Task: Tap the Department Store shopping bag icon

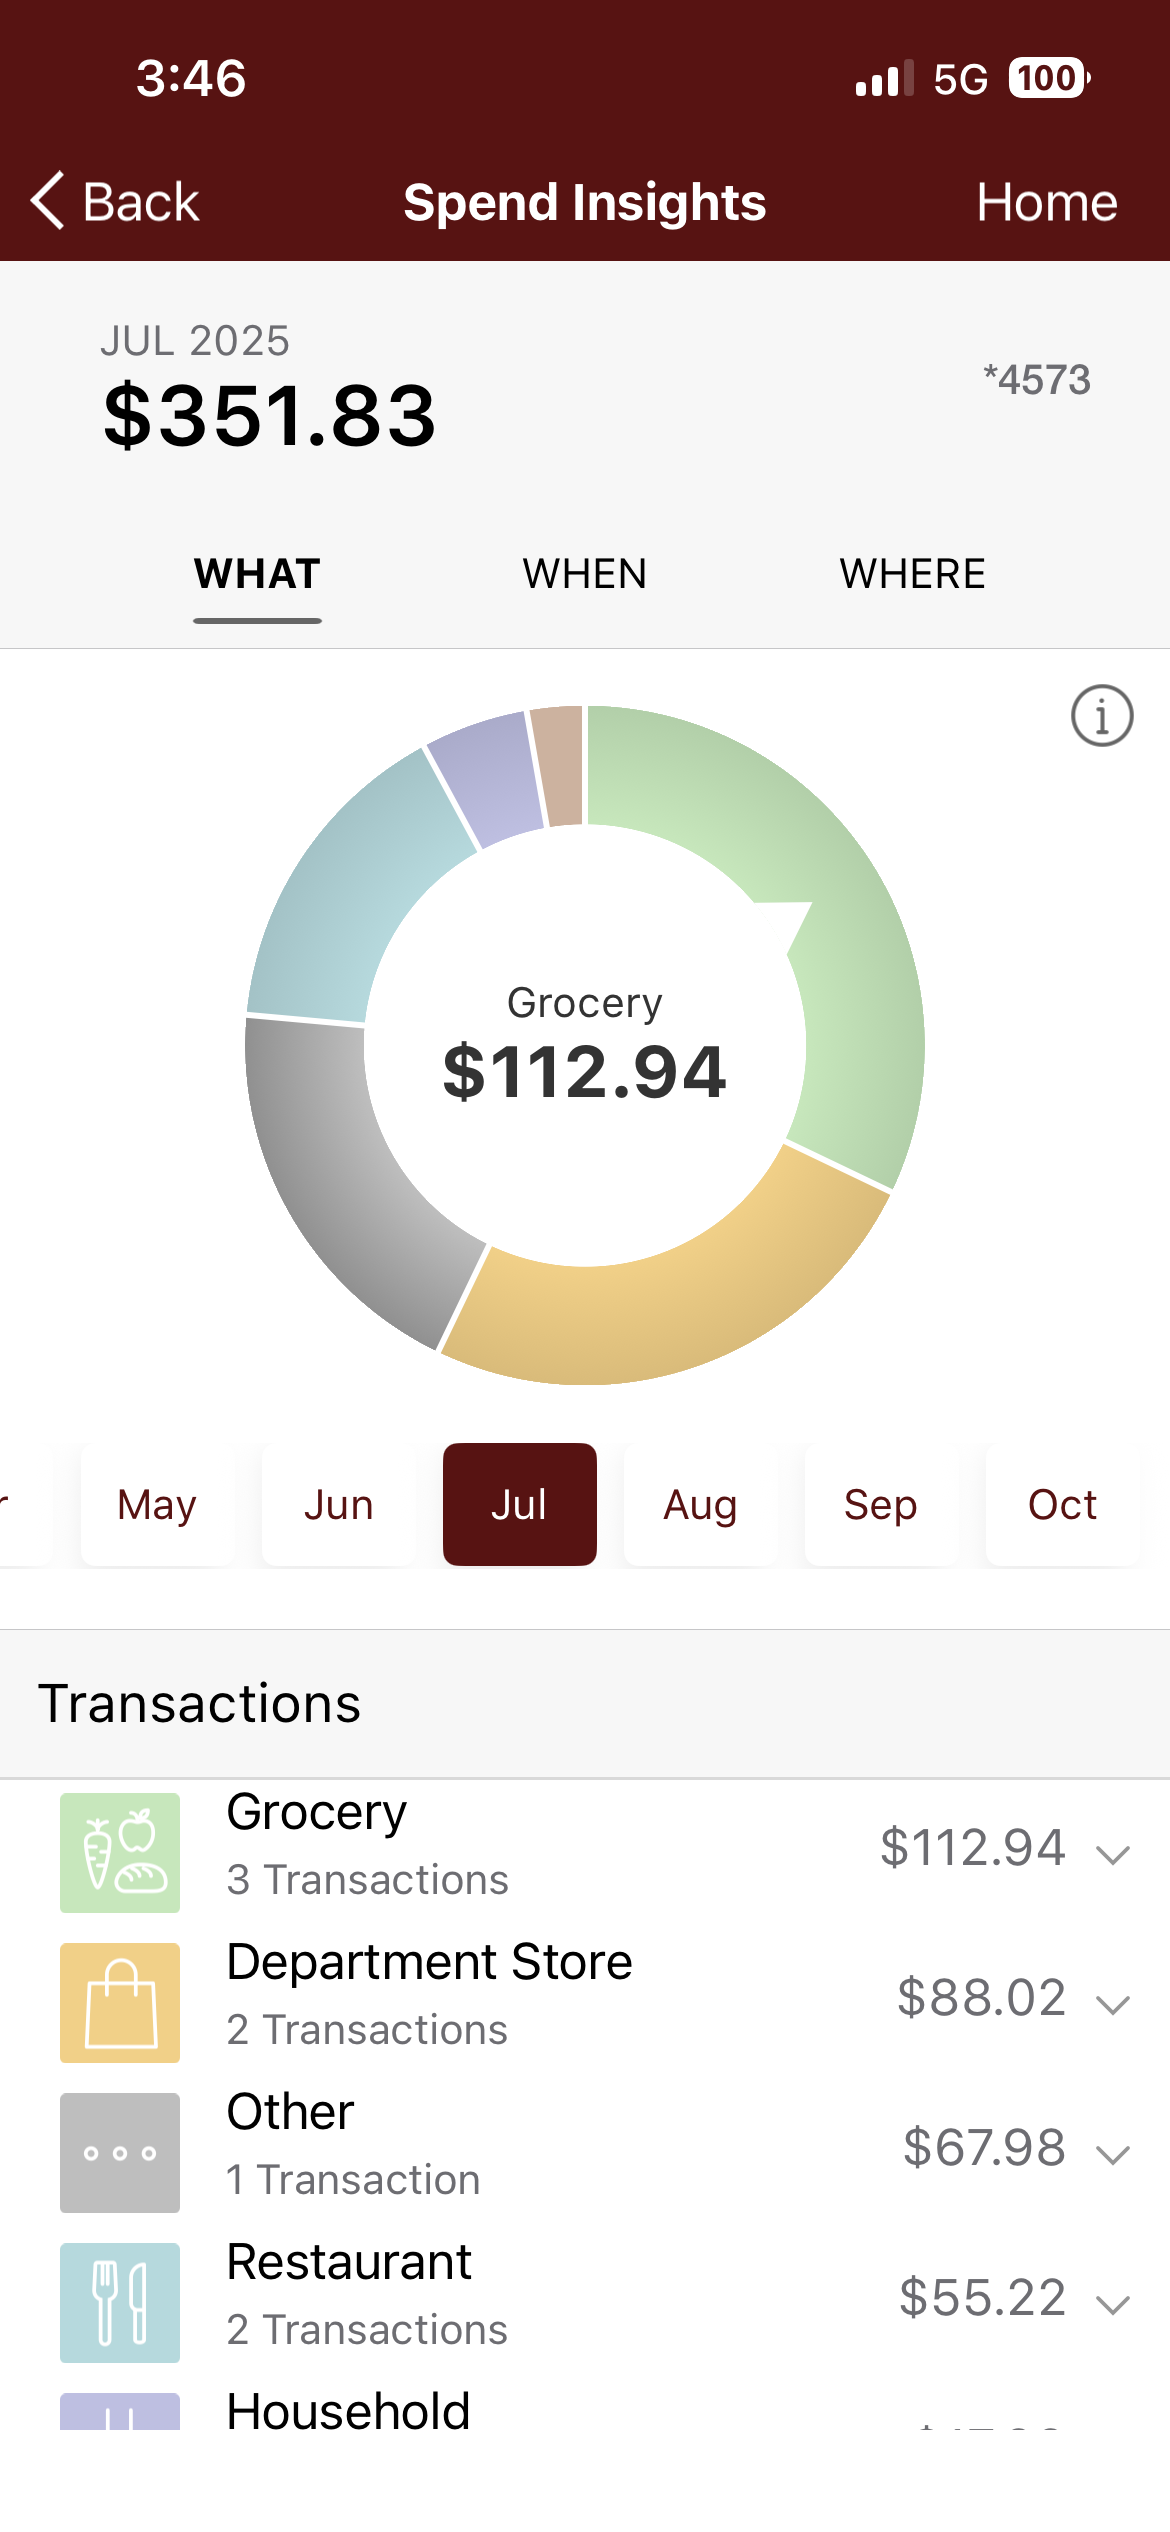Action: pyautogui.click(x=120, y=2002)
